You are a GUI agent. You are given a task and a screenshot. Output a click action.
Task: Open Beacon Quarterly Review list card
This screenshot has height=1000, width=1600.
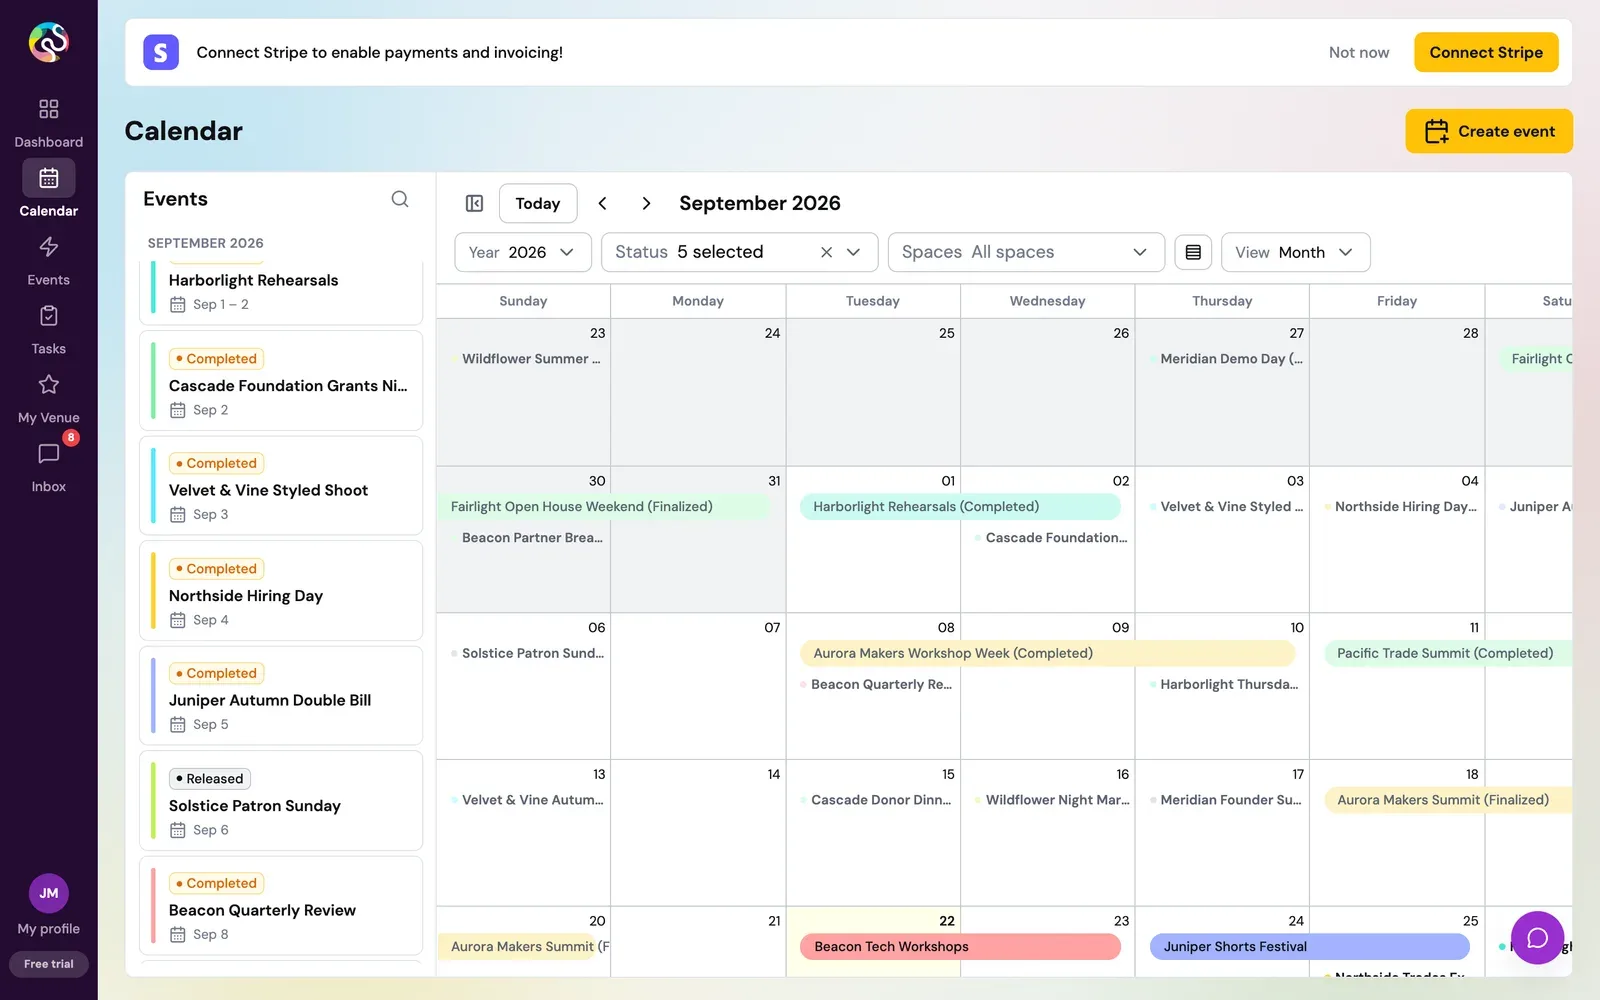point(281,906)
